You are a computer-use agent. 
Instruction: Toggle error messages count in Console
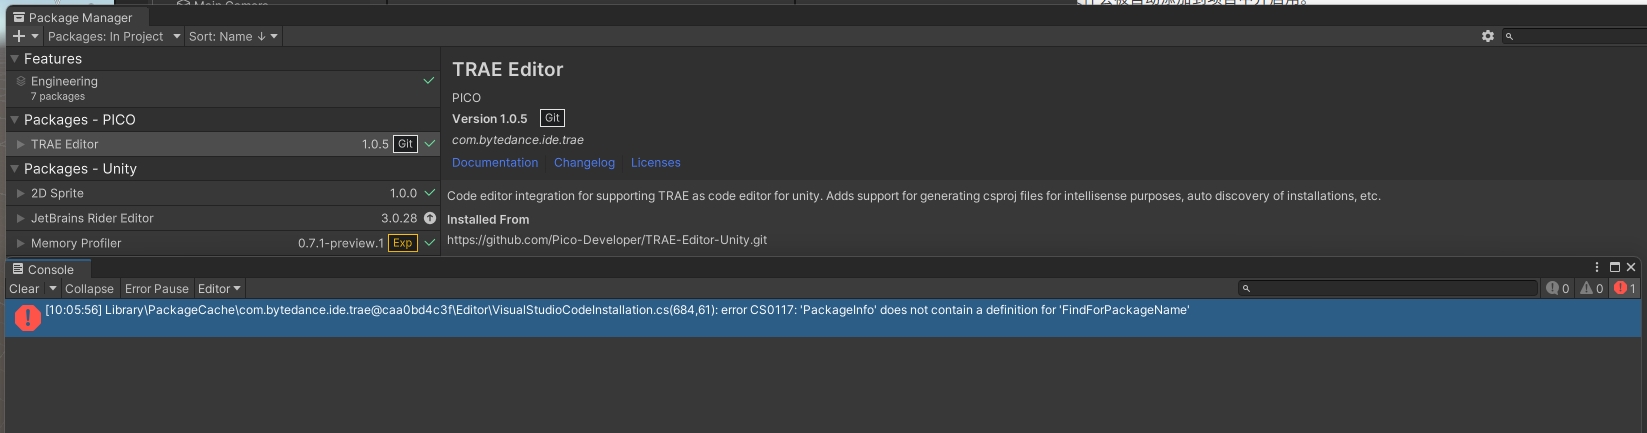[x=1625, y=288]
